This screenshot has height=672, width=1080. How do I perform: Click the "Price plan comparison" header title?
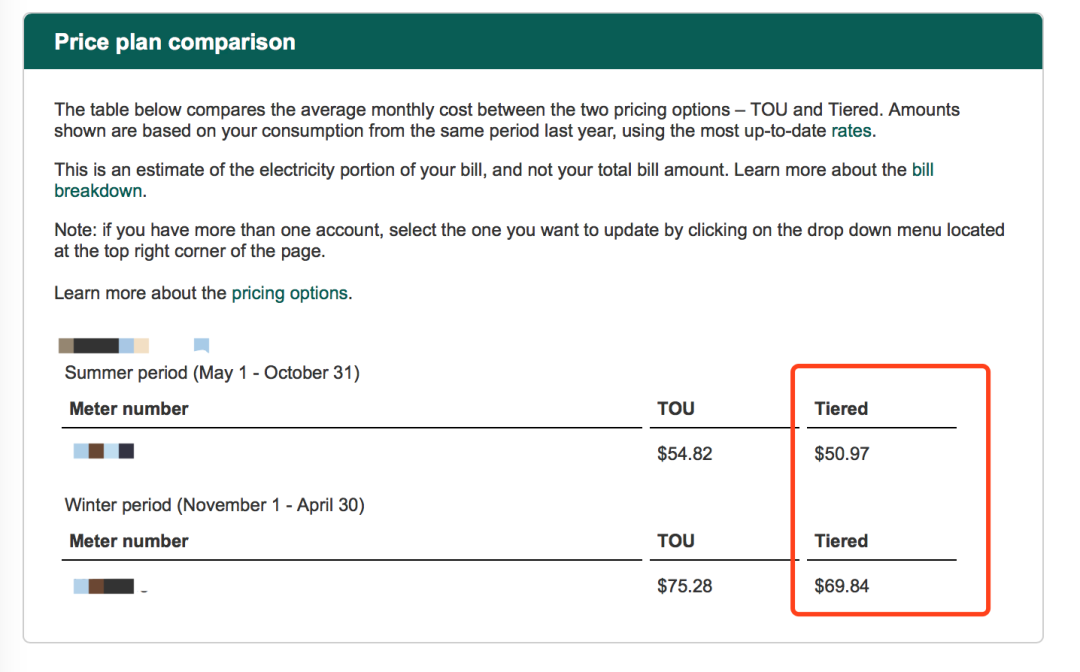point(175,43)
